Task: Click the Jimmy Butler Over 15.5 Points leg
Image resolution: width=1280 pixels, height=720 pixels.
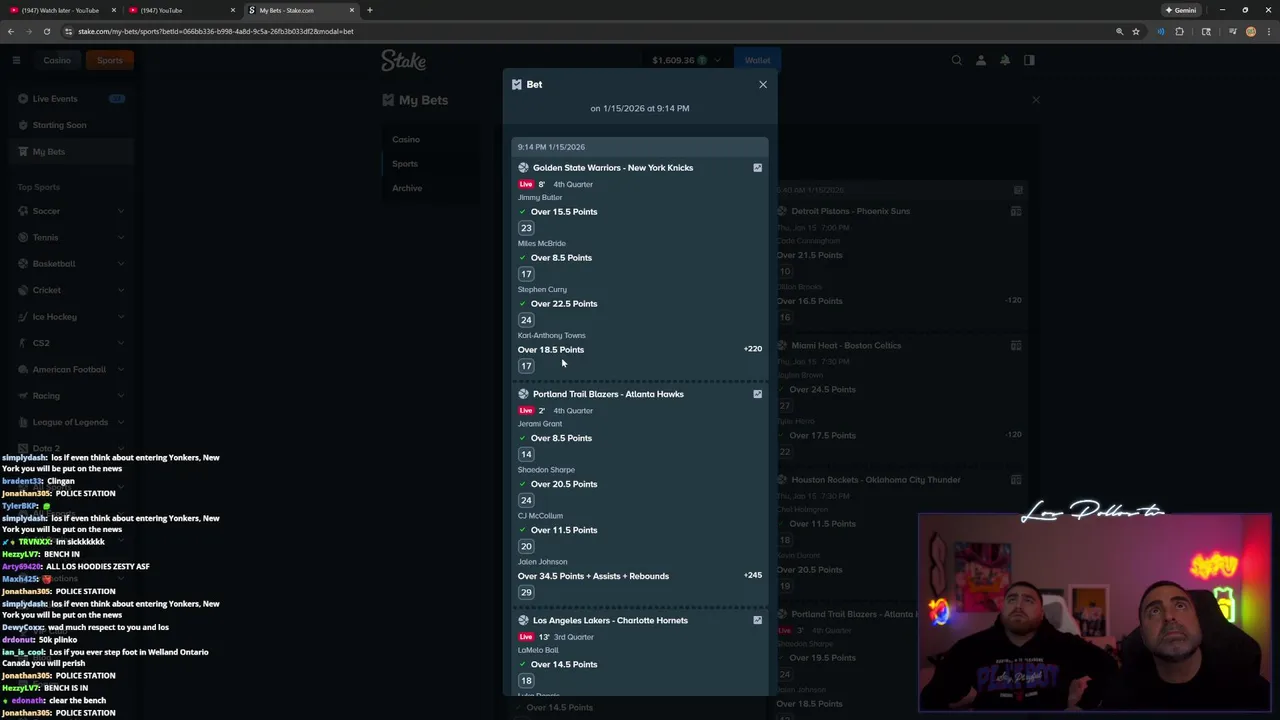Action: tap(564, 212)
